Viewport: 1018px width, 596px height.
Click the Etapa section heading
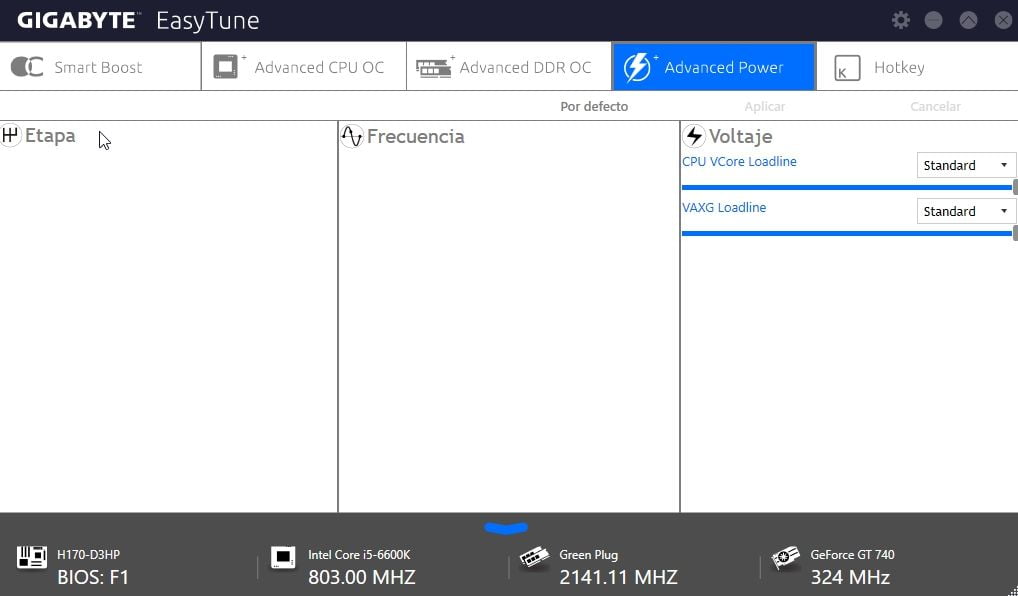pyautogui.click(x=50, y=136)
